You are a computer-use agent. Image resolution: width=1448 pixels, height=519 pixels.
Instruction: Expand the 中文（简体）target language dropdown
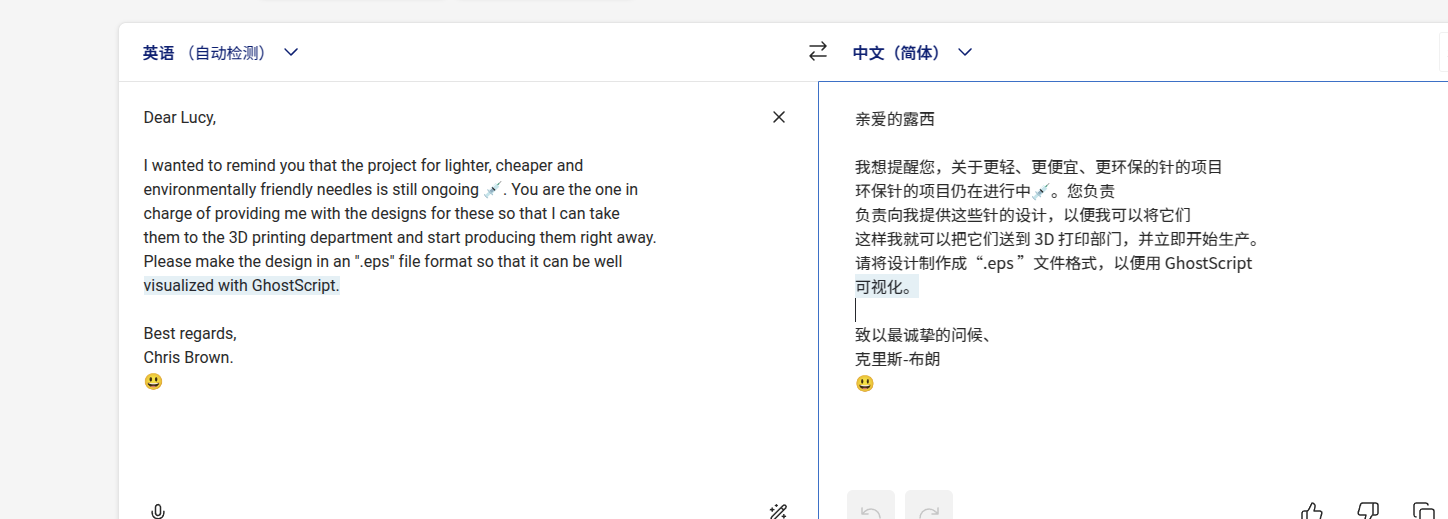tap(912, 52)
